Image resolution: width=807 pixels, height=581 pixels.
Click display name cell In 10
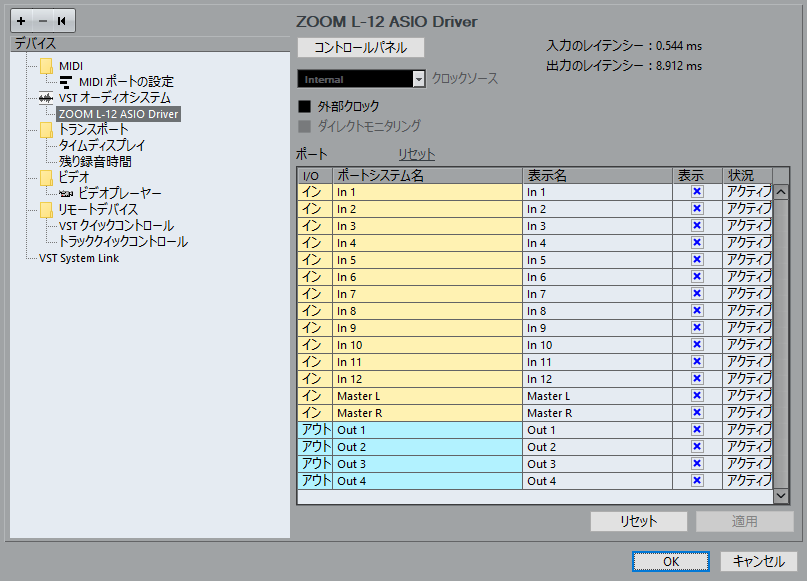pos(598,345)
